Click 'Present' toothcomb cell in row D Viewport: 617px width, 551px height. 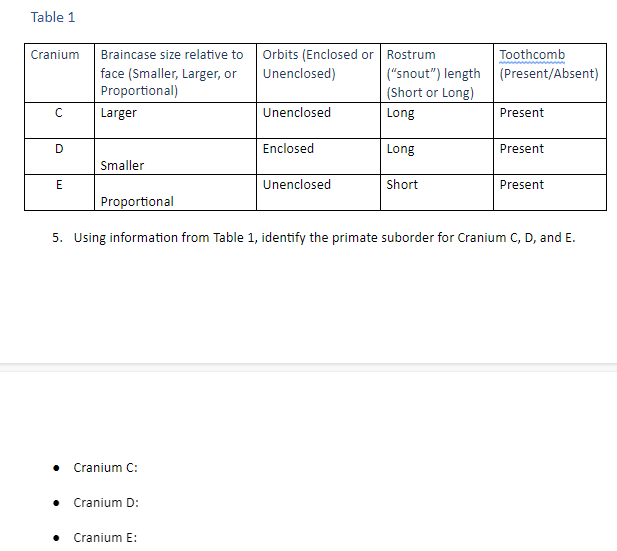pyautogui.click(x=550, y=156)
